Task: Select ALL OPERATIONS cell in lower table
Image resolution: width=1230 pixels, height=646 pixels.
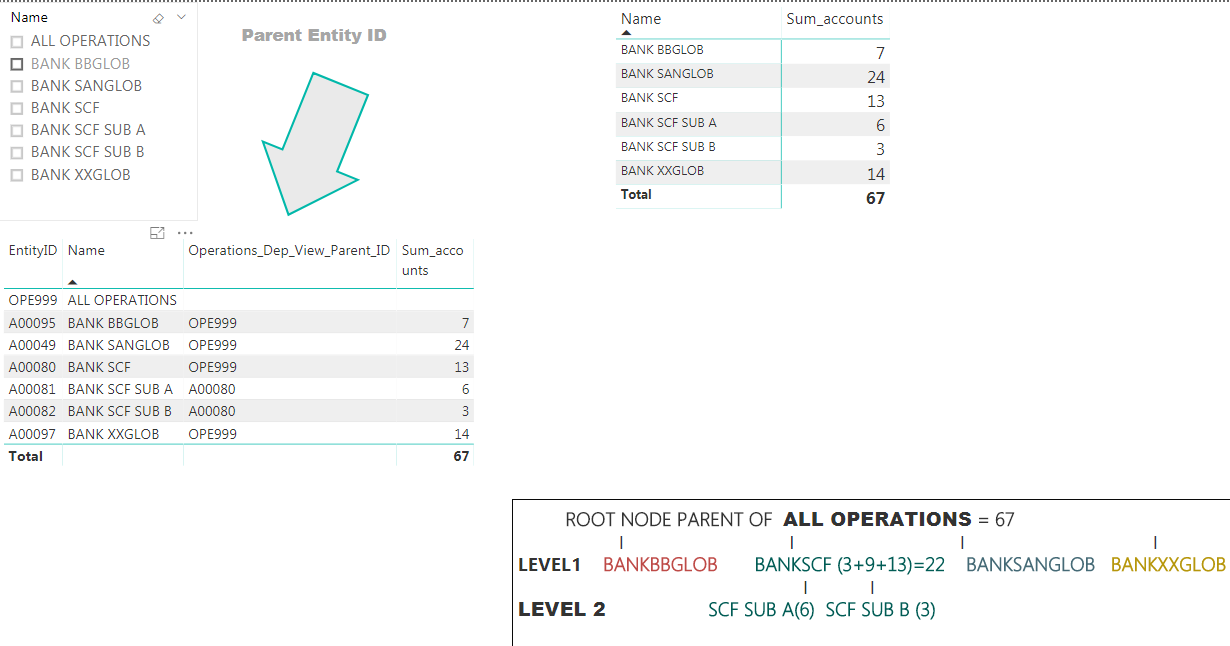Action: (122, 300)
